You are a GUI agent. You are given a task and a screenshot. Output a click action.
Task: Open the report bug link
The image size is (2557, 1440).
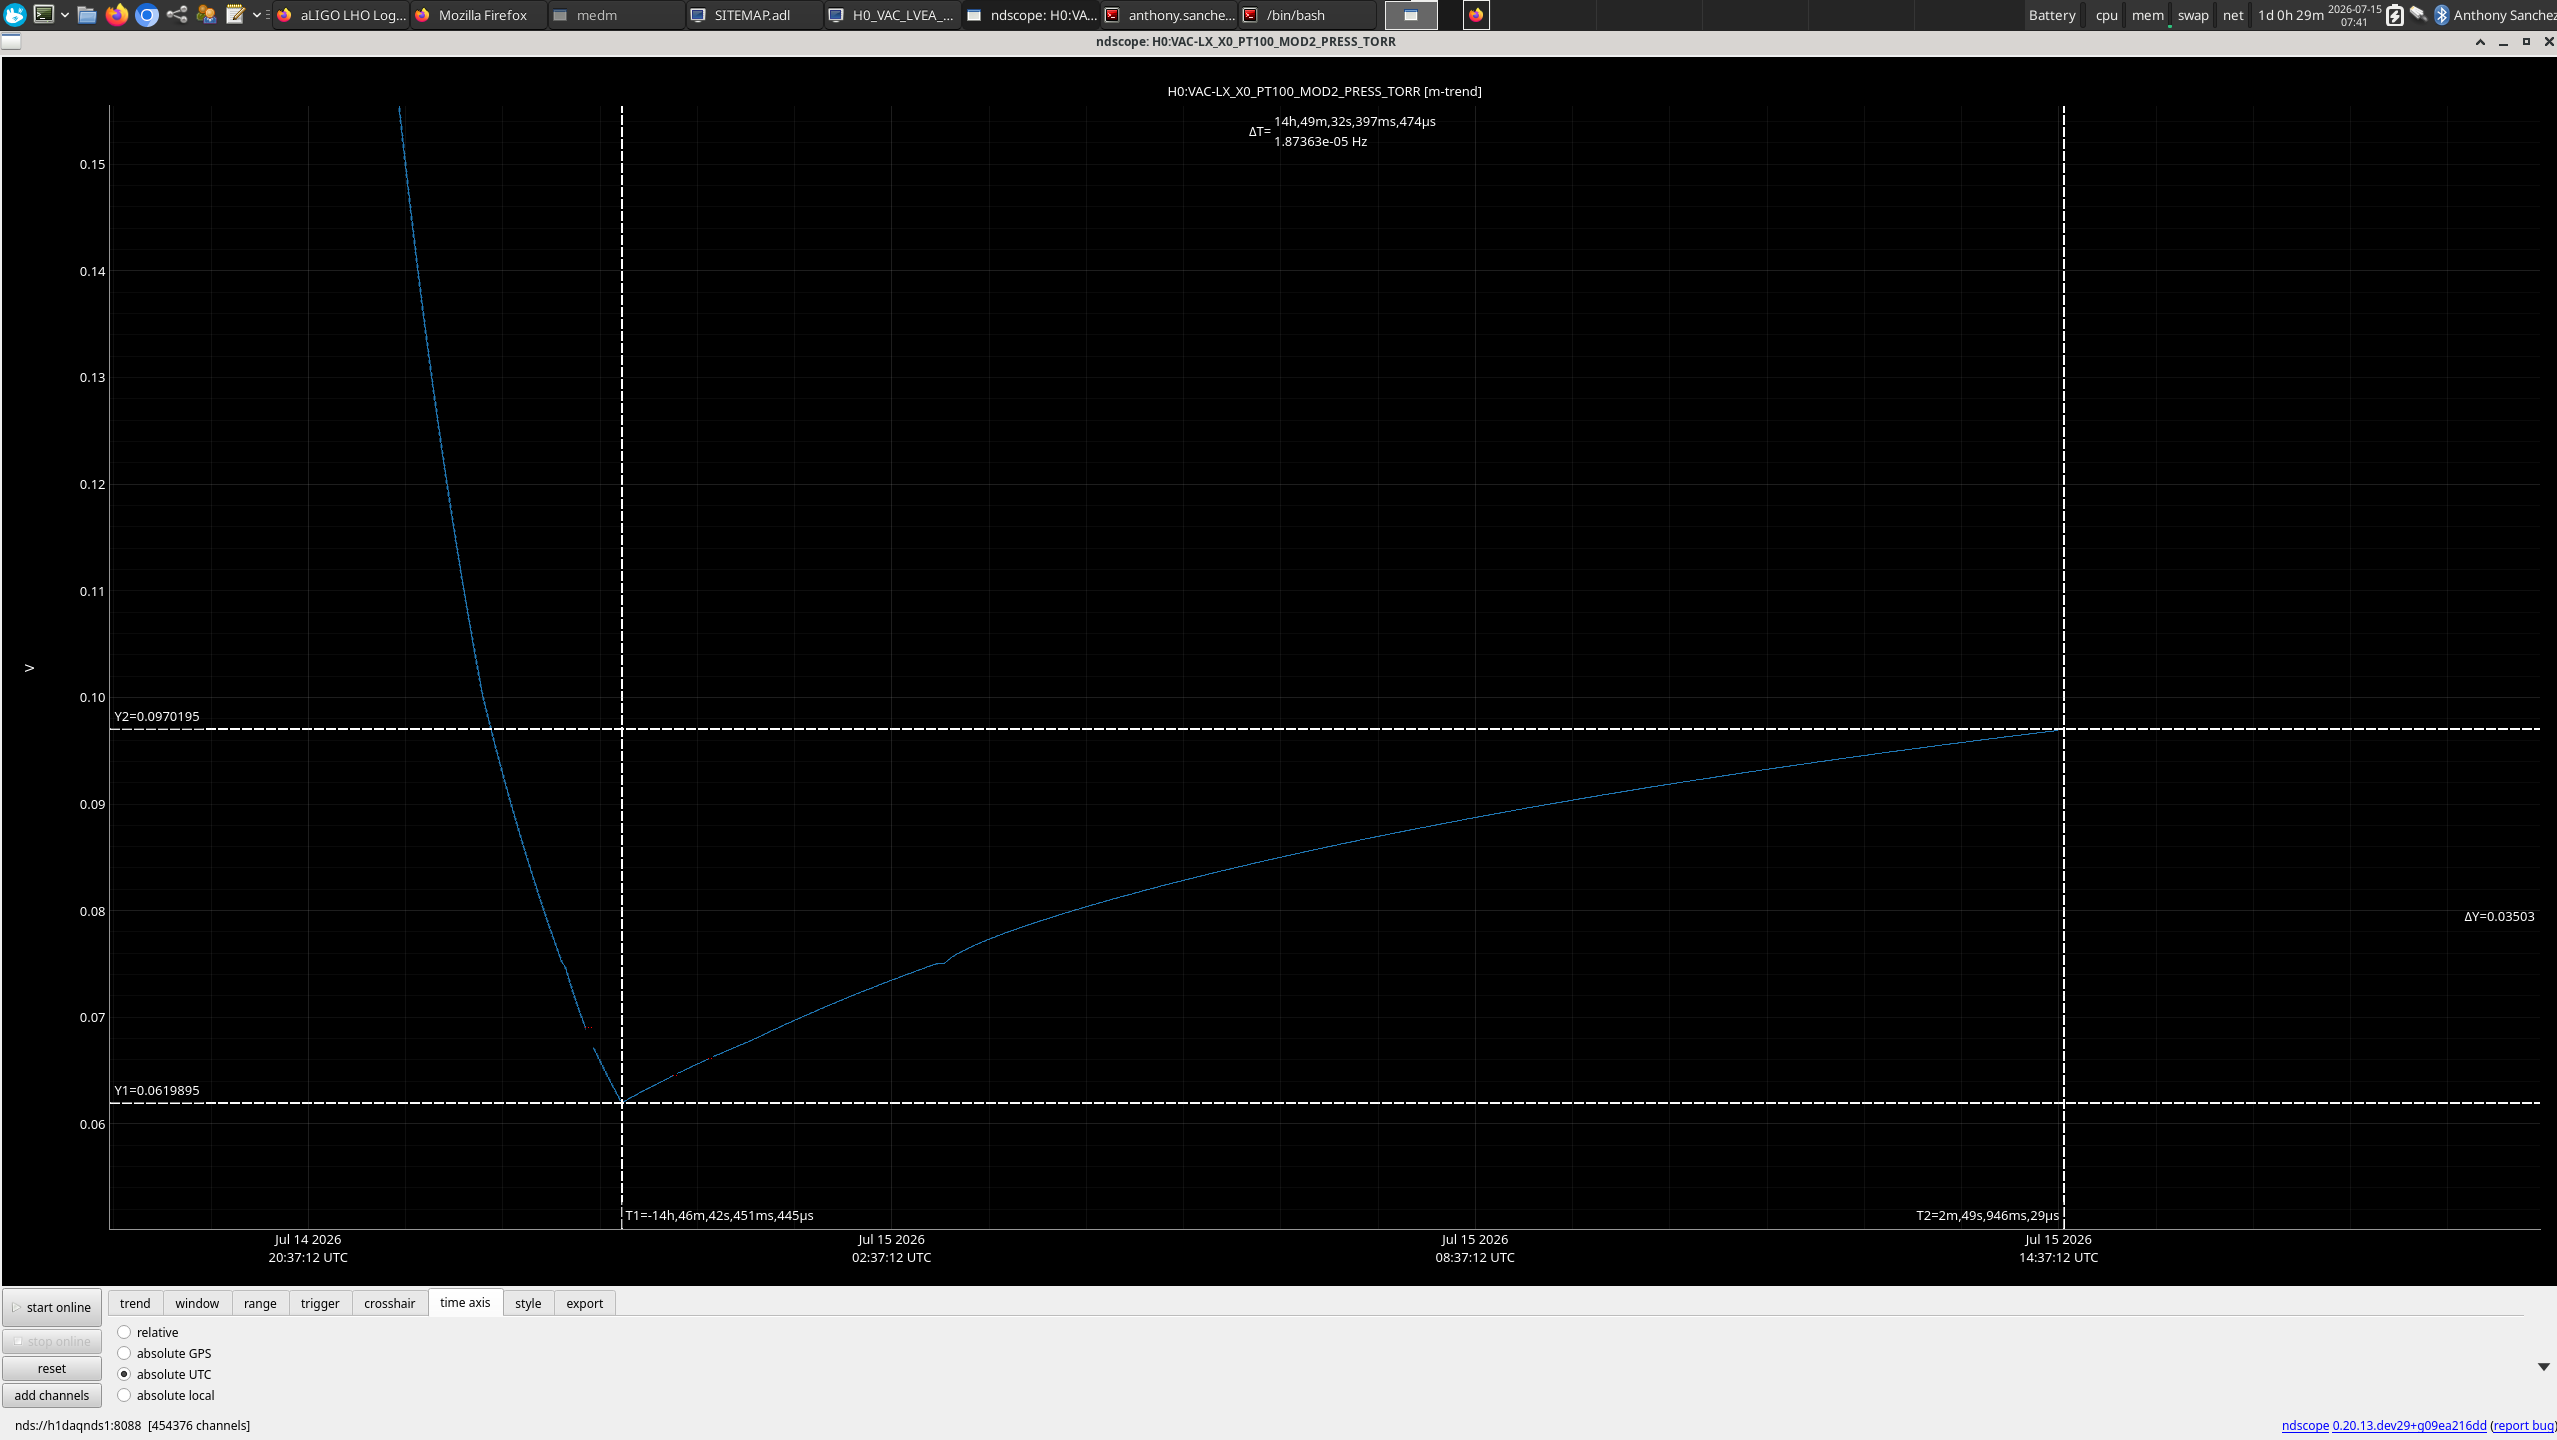pos(2524,1425)
